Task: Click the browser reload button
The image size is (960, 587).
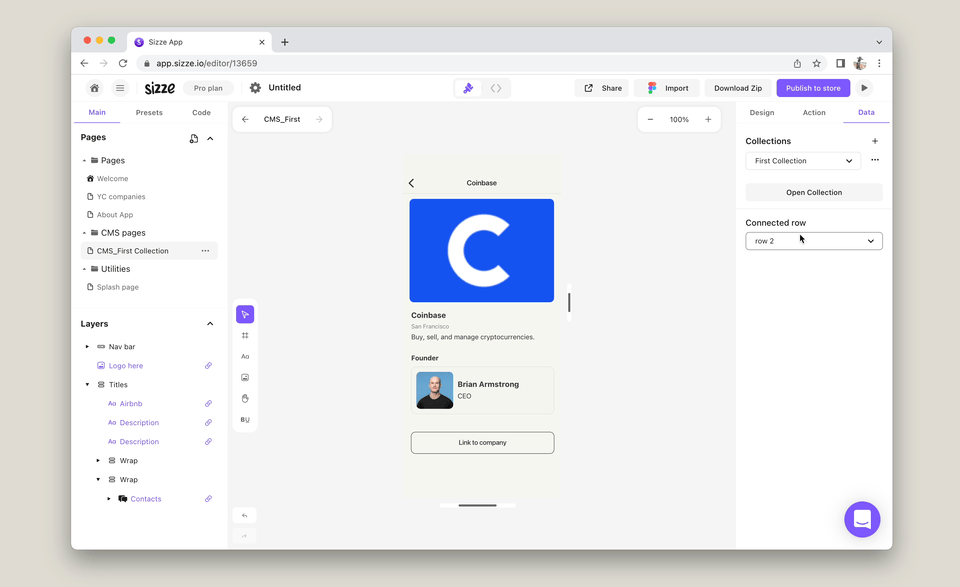Action: pos(123,63)
